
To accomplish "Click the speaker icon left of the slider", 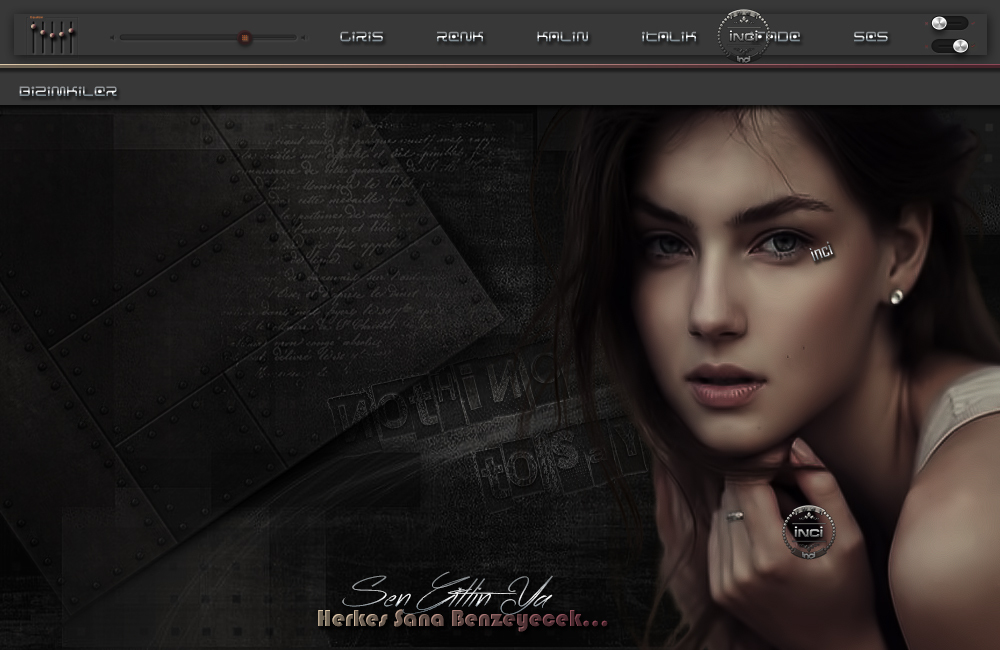I will click(x=112, y=38).
